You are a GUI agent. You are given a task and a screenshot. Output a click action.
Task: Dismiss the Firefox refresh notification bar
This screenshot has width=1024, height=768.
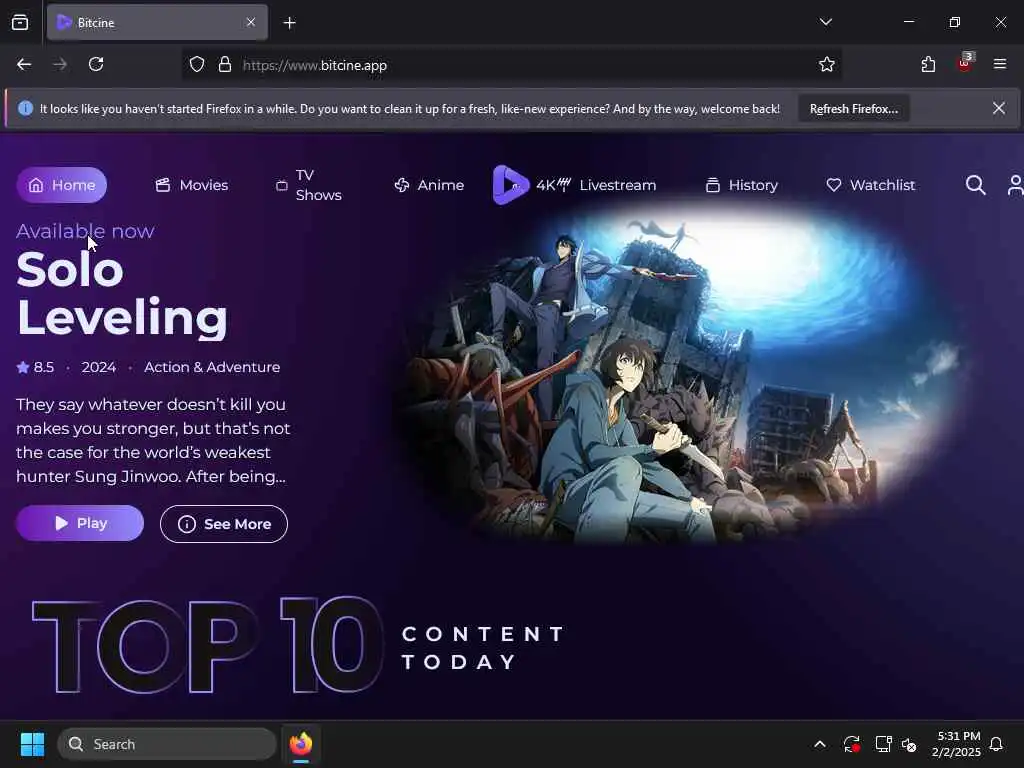click(999, 108)
